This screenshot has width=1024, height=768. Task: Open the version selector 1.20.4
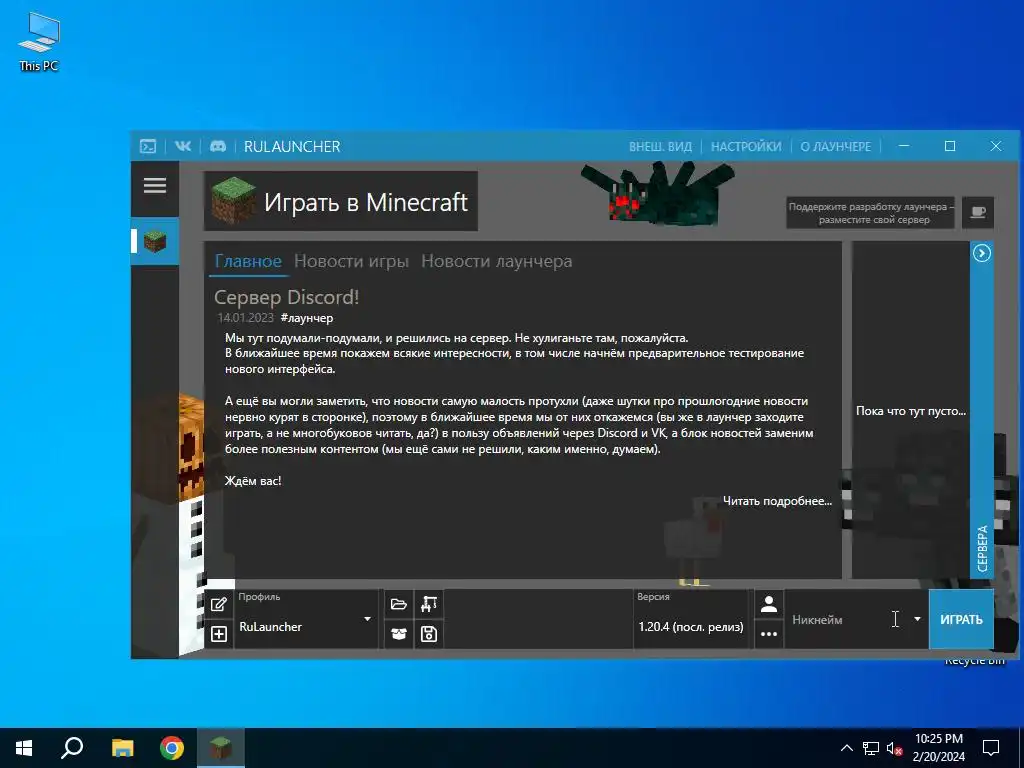point(691,619)
